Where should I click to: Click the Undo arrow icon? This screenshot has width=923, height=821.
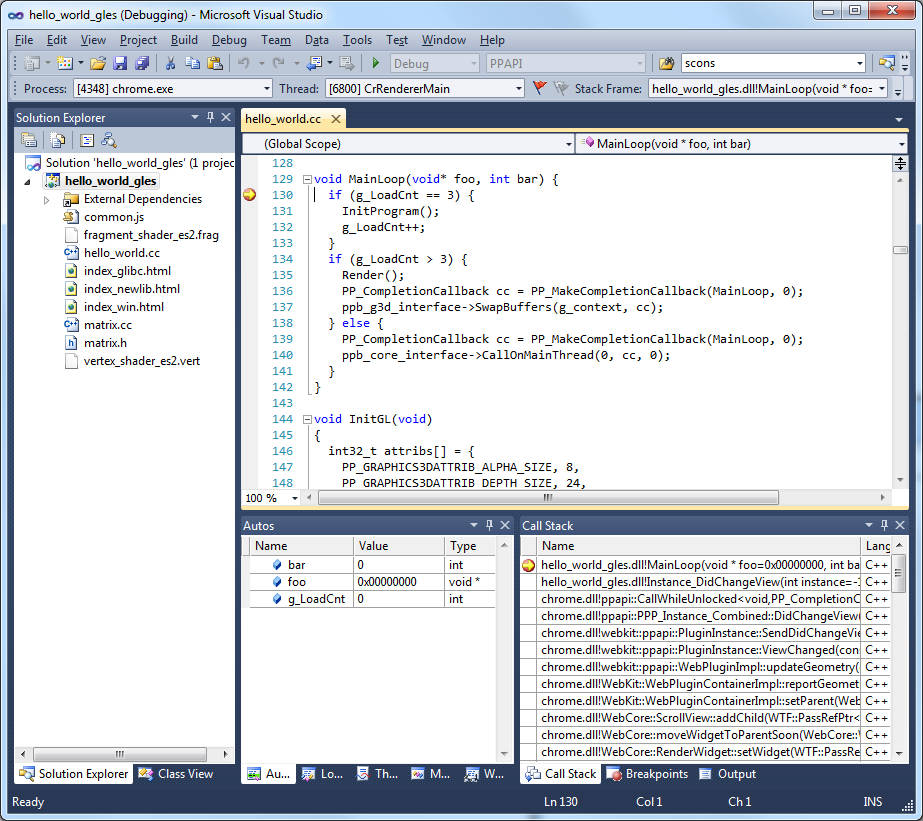pyautogui.click(x=244, y=63)
